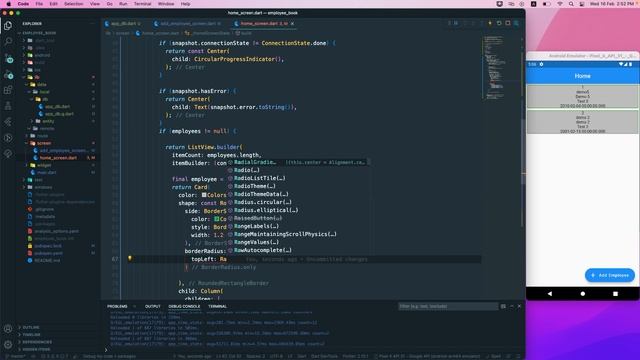This screenshot has width=640, height=360.
Task: Tap the Android back button in the emulator
Action: coord(550,293)
